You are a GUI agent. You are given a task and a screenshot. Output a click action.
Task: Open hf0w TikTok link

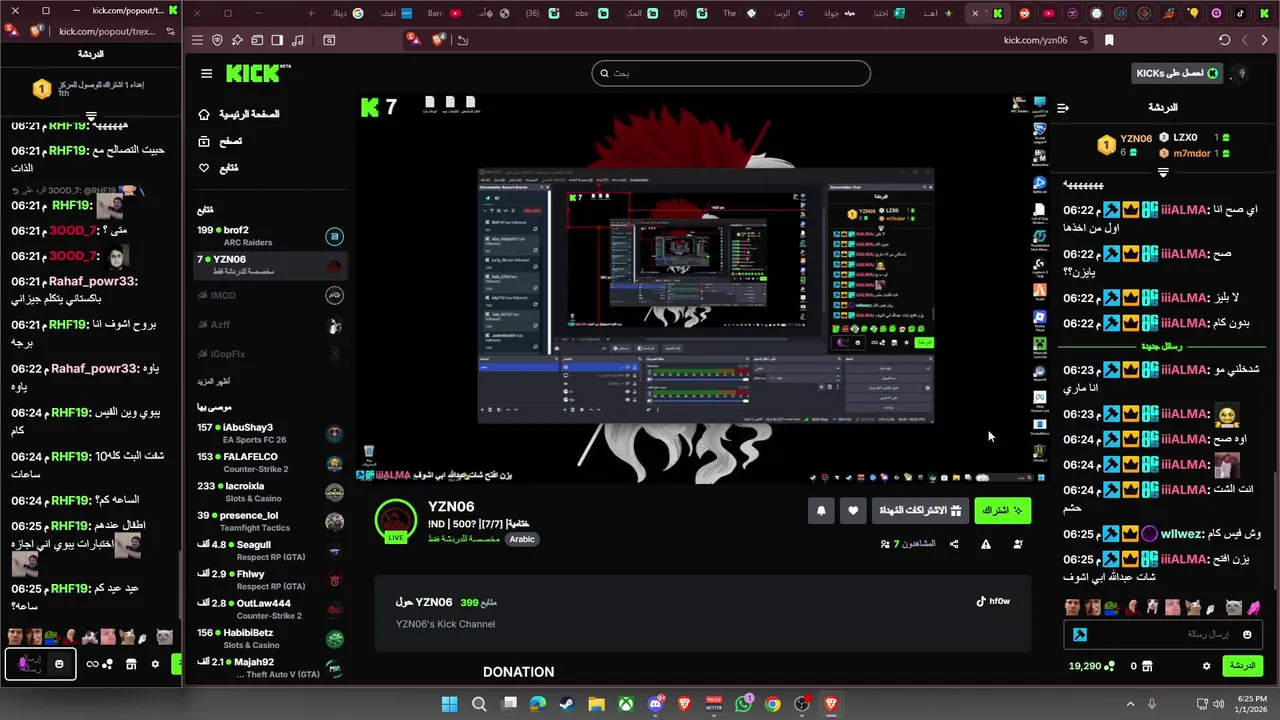pyautogui.click(x=993, y=601)
